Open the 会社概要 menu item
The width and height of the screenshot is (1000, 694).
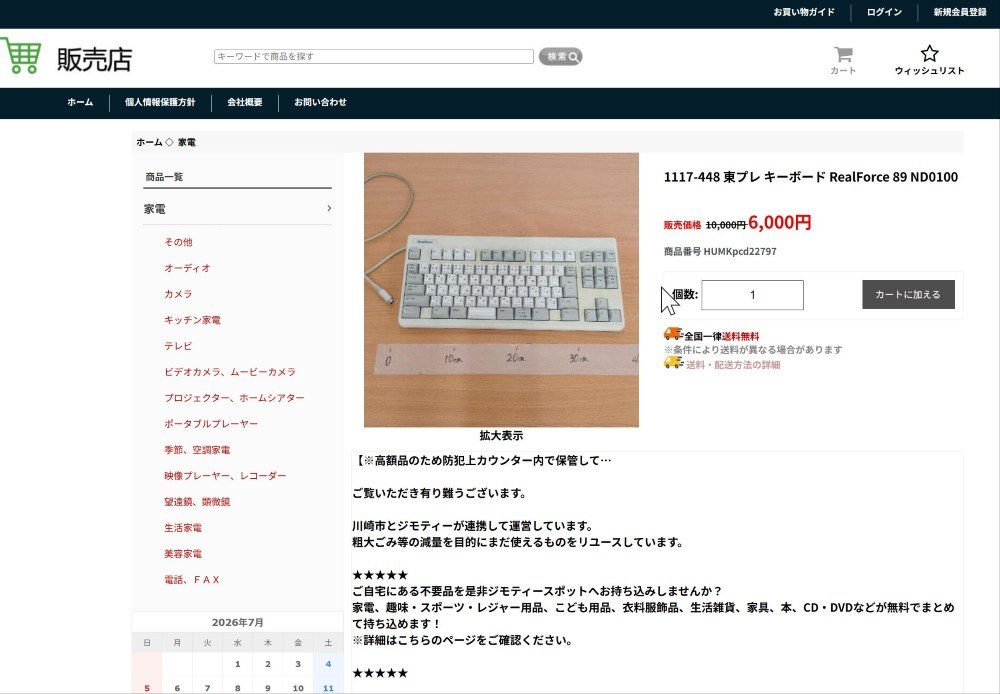coord(245,102)
